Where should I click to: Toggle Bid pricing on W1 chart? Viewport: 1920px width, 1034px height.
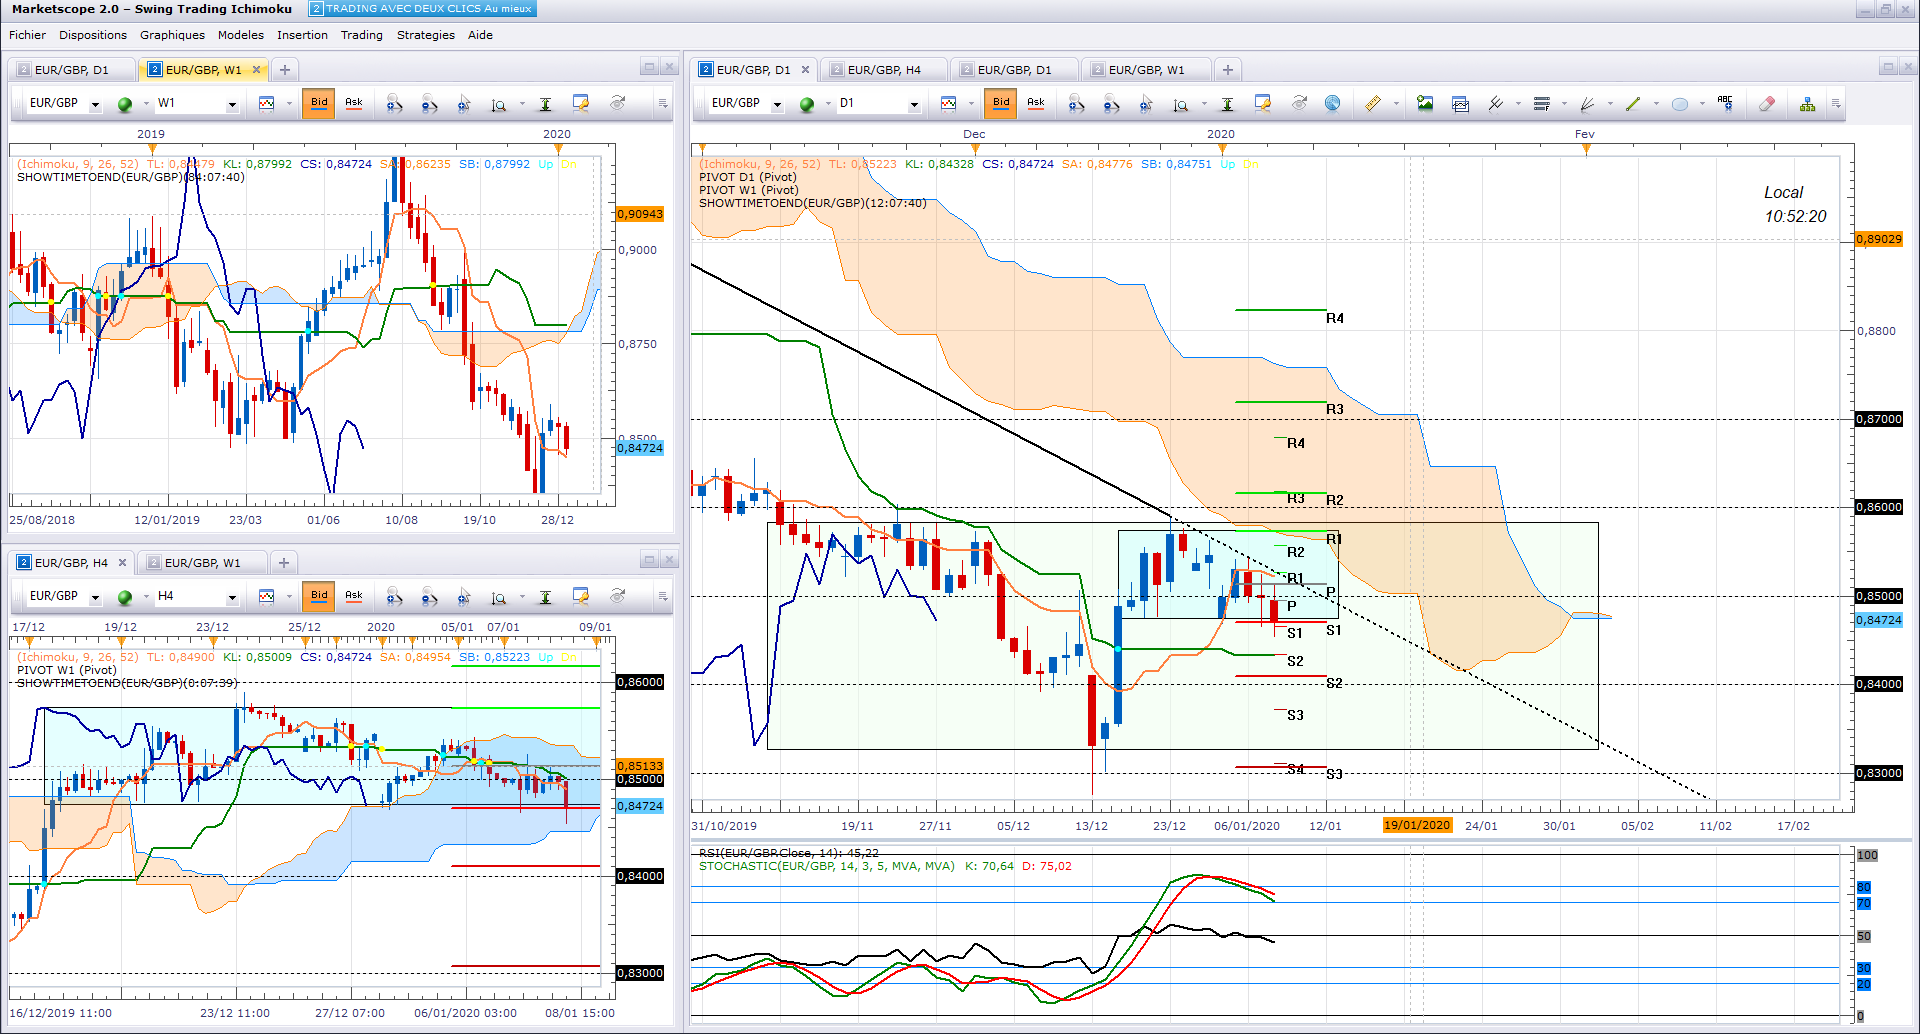319,104
